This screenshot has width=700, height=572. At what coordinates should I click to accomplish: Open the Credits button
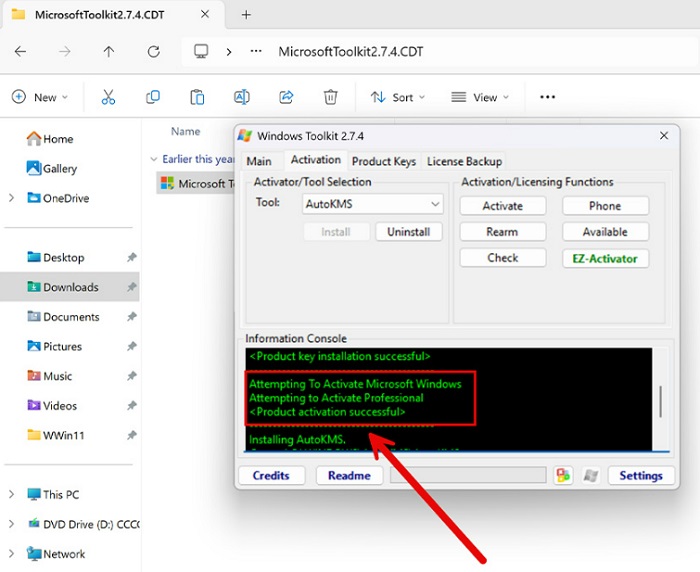(x=271, y=476)
